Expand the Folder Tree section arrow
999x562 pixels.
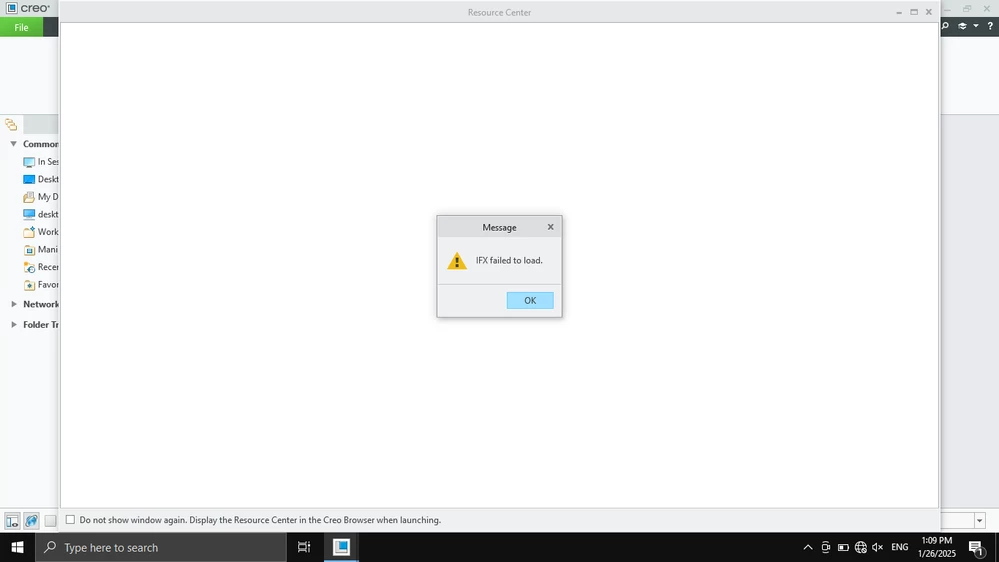[x=13, y=324]
